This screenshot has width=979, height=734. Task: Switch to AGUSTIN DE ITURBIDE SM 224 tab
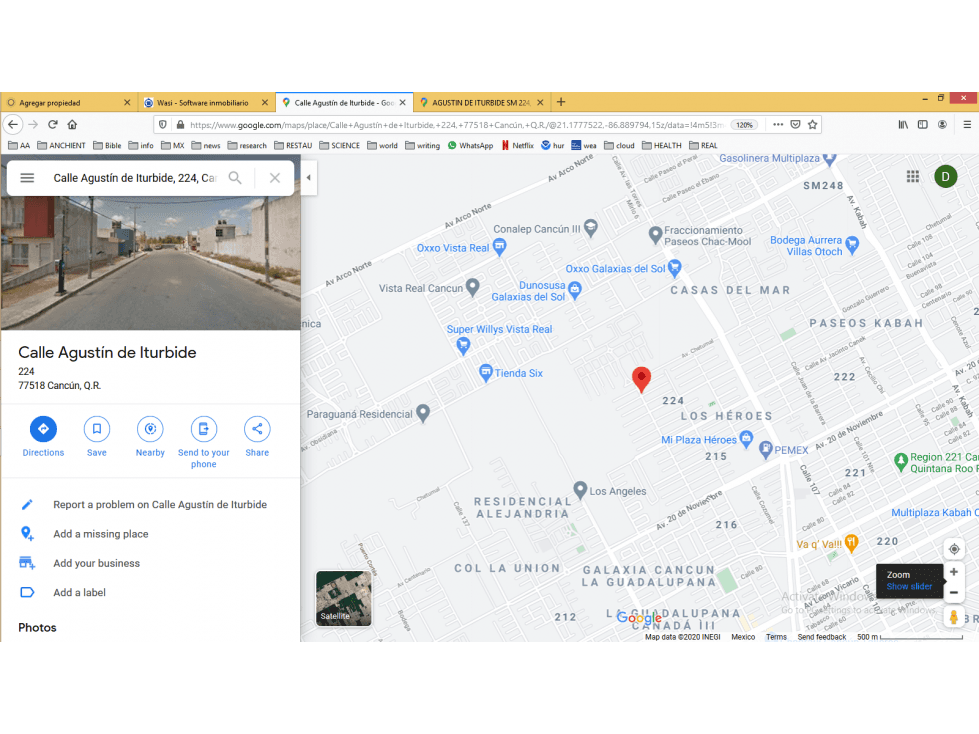481,102
